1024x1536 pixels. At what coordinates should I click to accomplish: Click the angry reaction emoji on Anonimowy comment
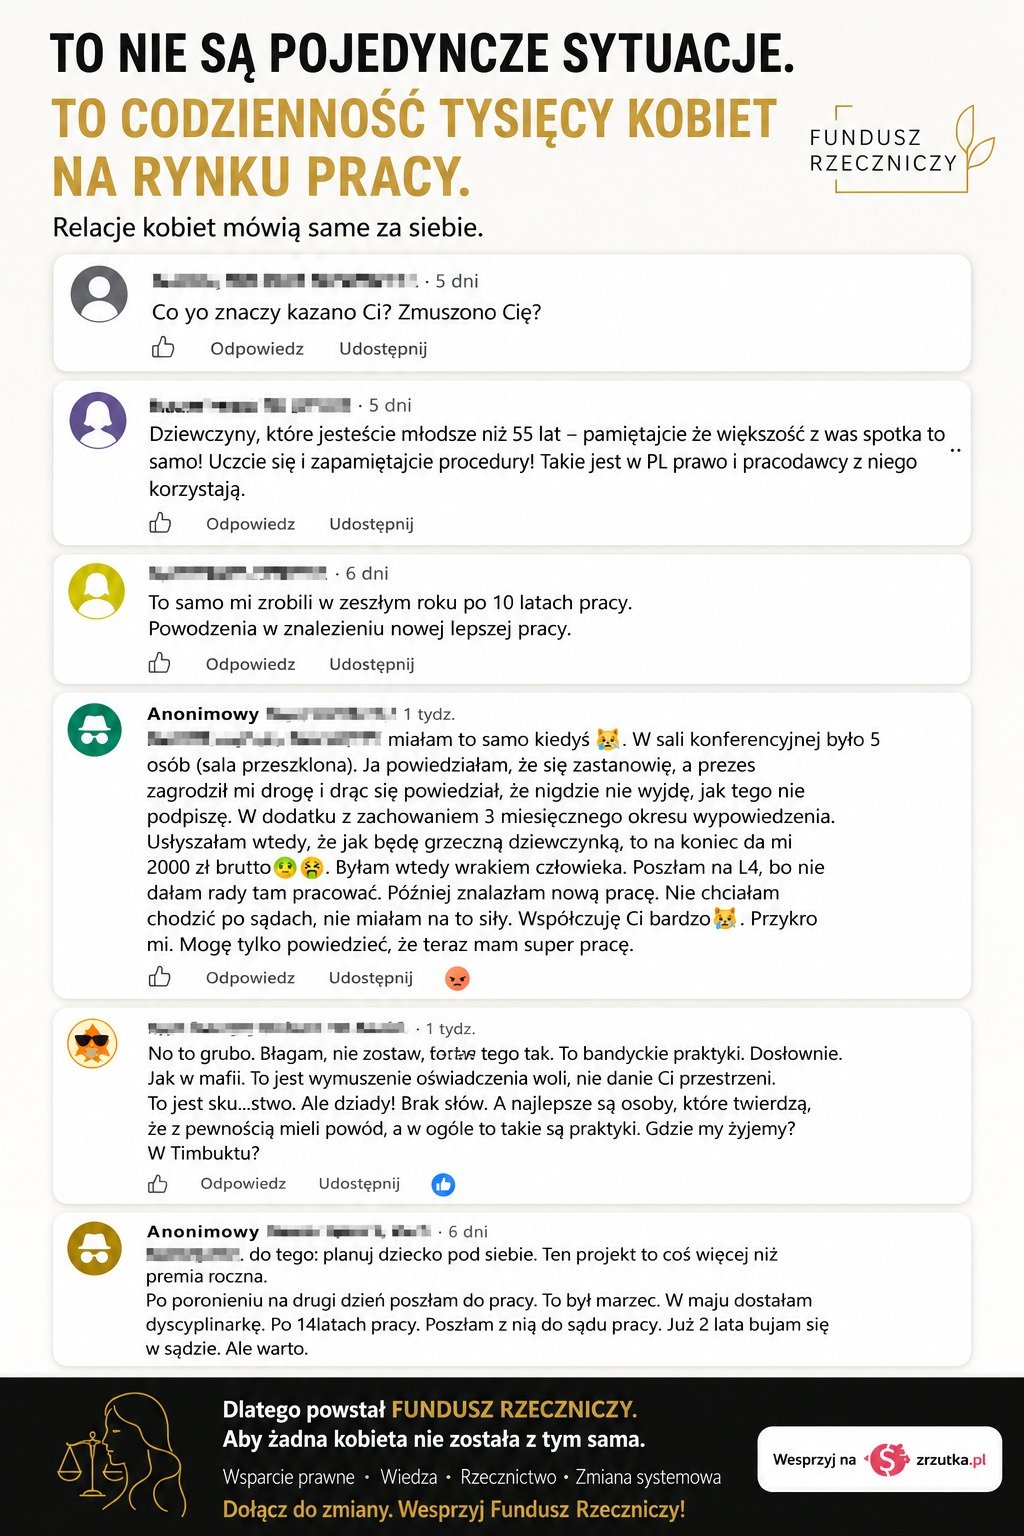click(x=457, y=978)
